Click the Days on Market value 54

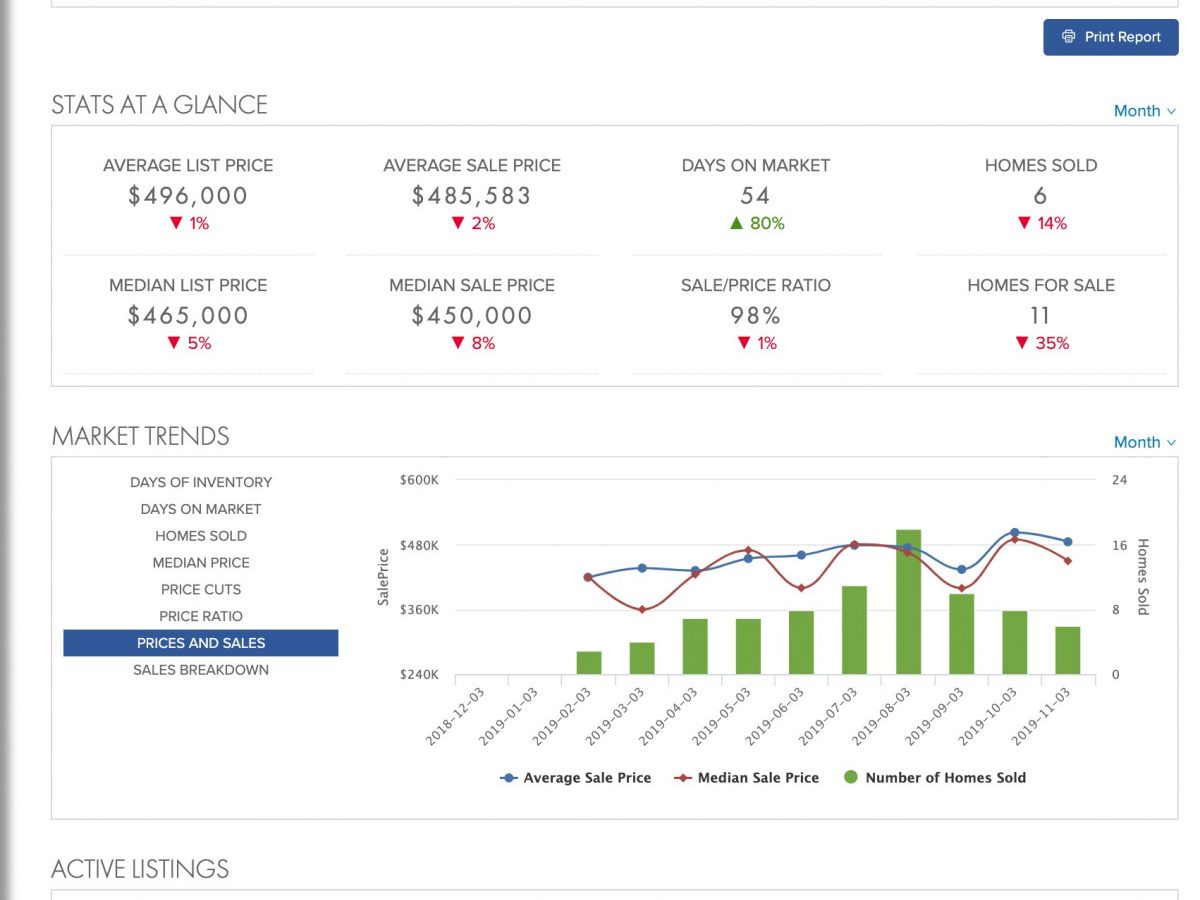(x=755, y=196)
